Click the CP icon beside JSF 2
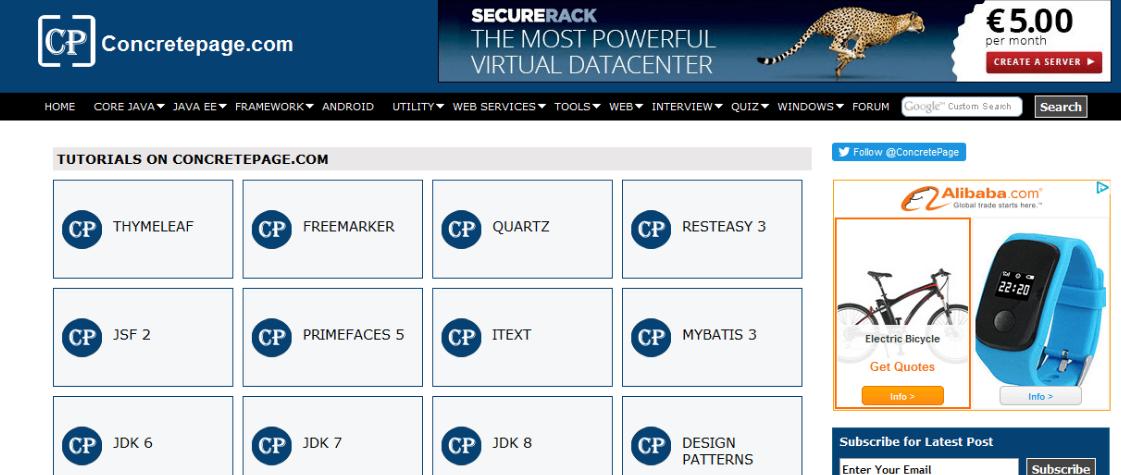This screenshot has height=475, width=1121. [81, 337]
